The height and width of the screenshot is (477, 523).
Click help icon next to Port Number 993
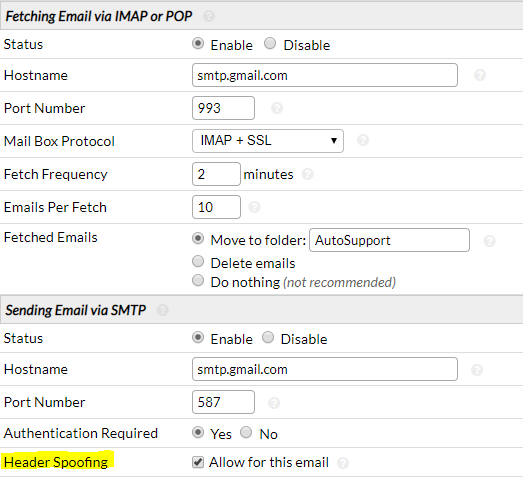point(277,108)
